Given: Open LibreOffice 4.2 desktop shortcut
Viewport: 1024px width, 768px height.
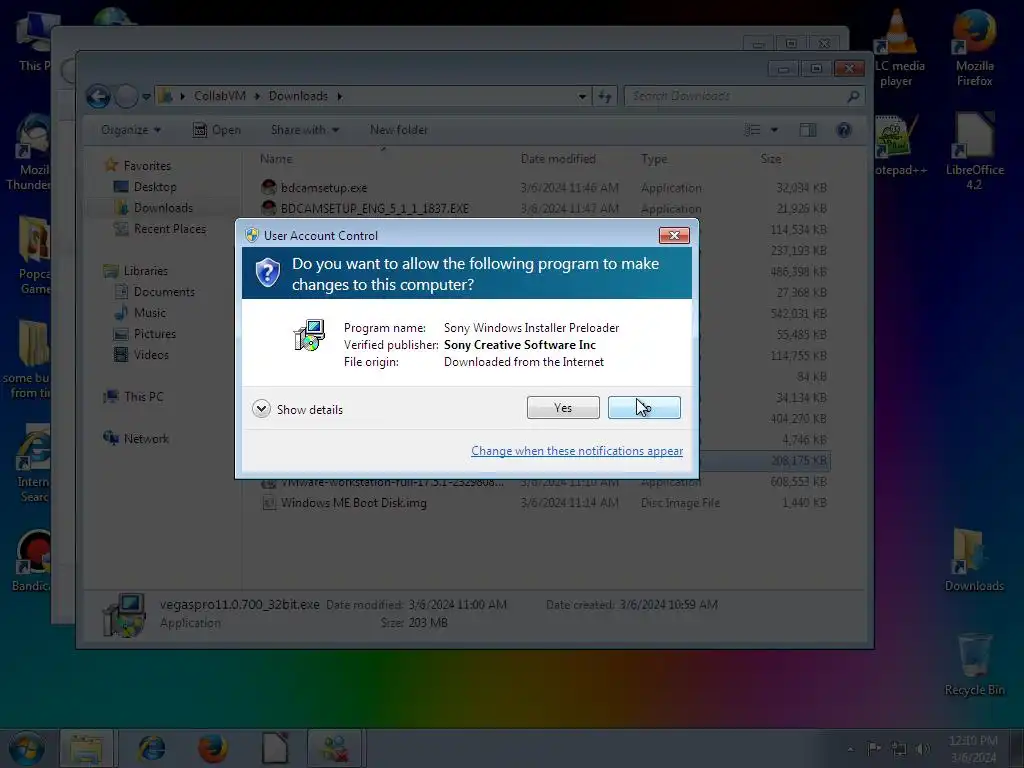Looking at the screenshot, I should [x=974, y=152].
